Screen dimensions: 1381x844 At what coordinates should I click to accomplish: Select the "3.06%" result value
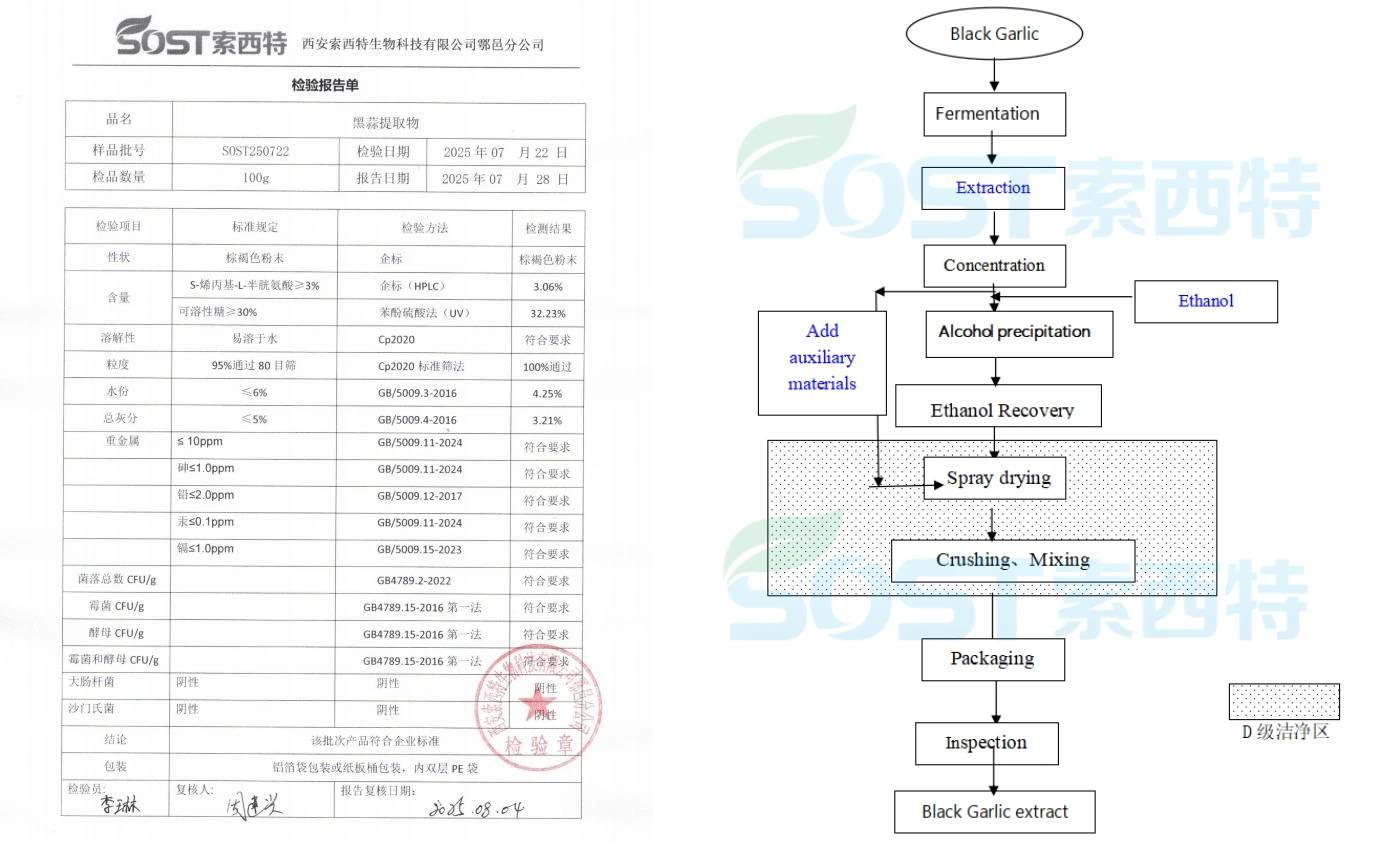point(548,287)
